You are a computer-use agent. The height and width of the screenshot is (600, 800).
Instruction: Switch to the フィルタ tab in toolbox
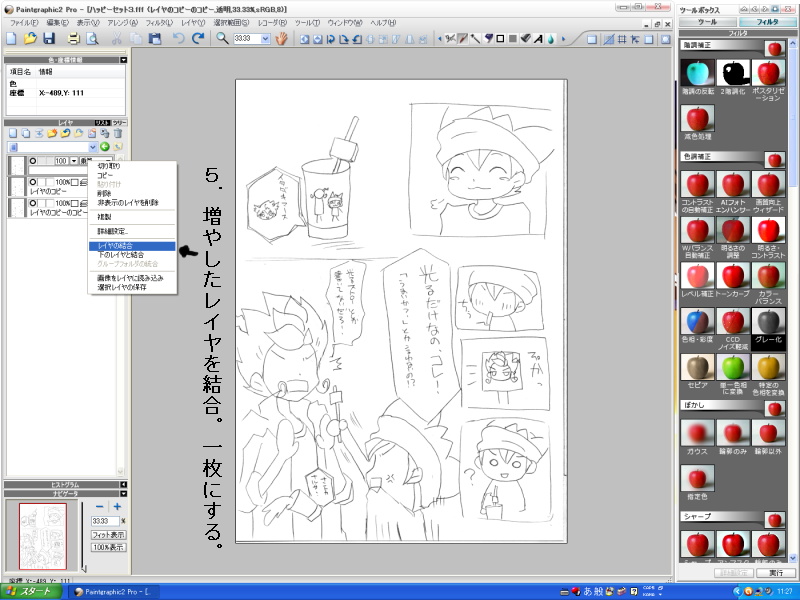pyautogui.click(x=767, y=22)
